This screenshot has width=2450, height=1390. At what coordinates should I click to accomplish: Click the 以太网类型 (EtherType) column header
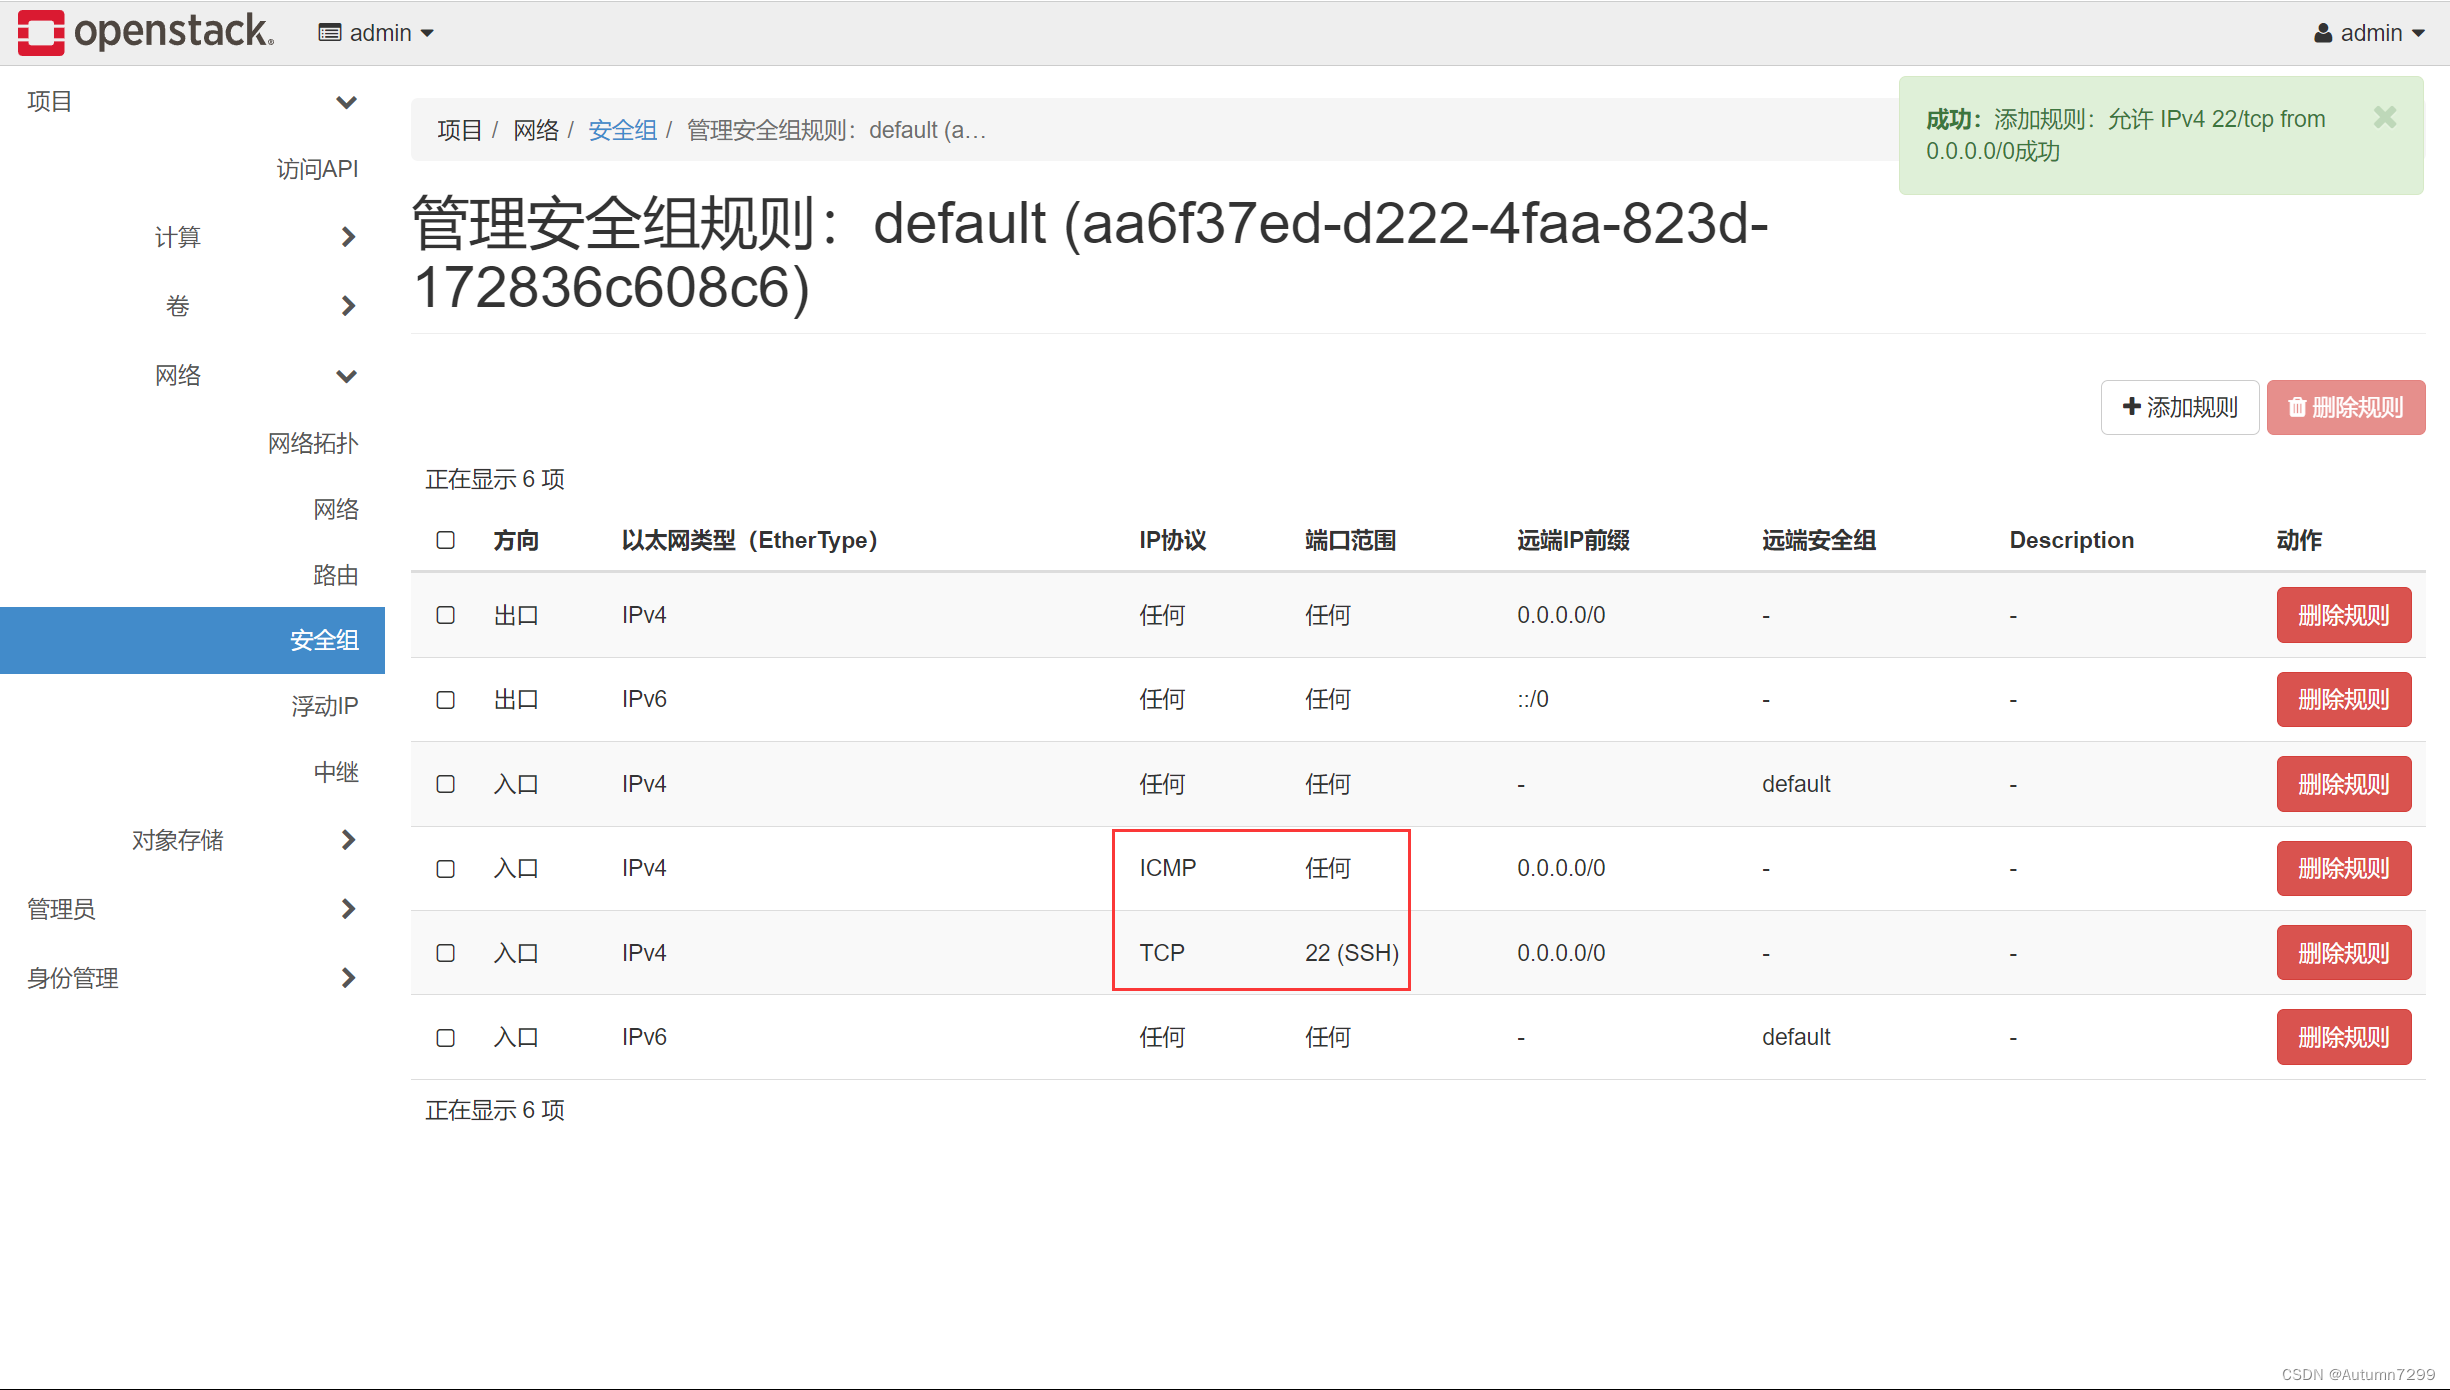(x=749, y=540)
